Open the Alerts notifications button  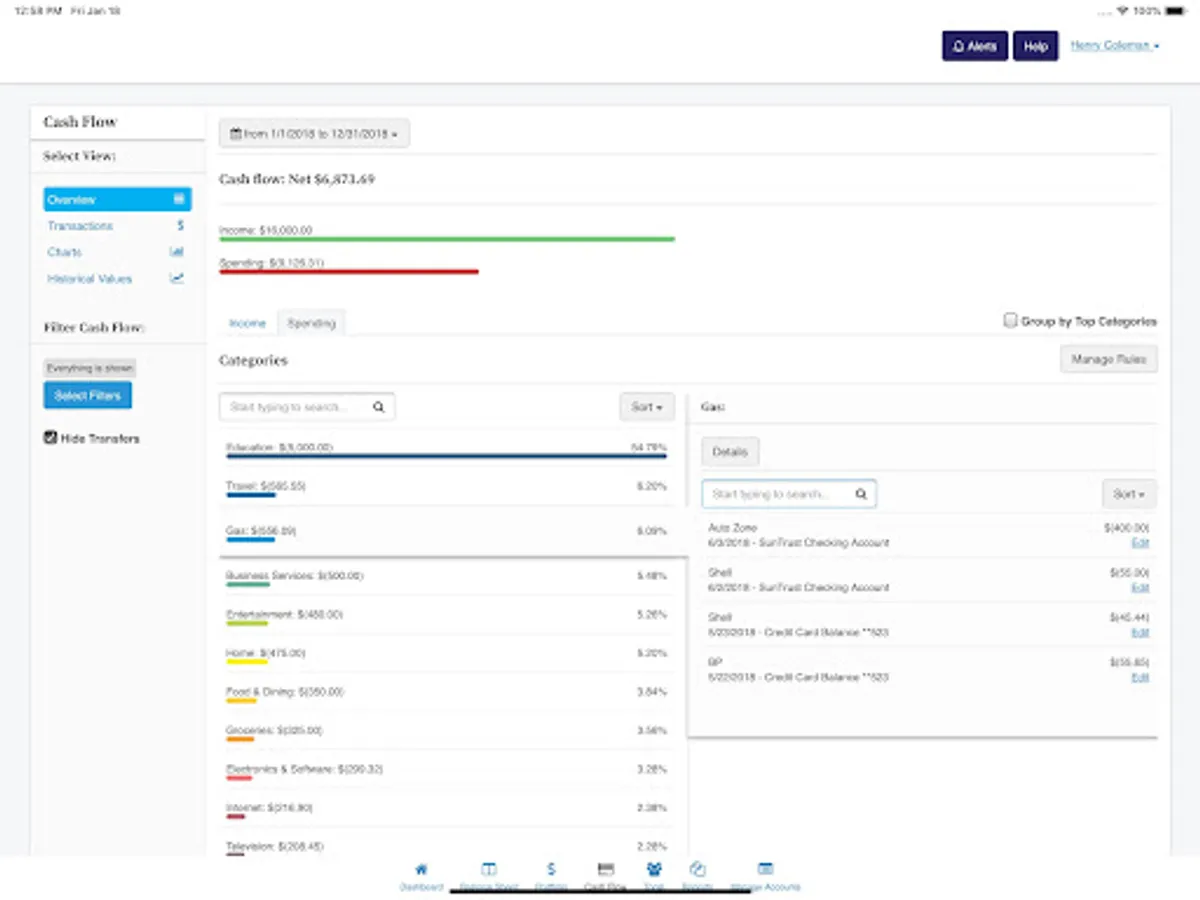[974, 46]
